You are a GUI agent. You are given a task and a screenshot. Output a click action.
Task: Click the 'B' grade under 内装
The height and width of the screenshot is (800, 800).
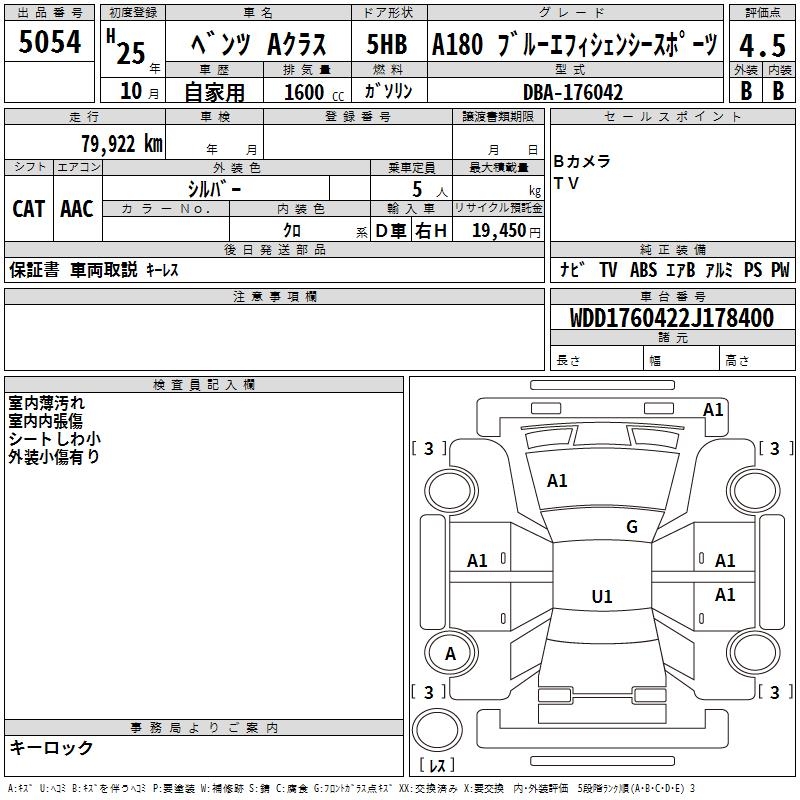tap(778, 90)
